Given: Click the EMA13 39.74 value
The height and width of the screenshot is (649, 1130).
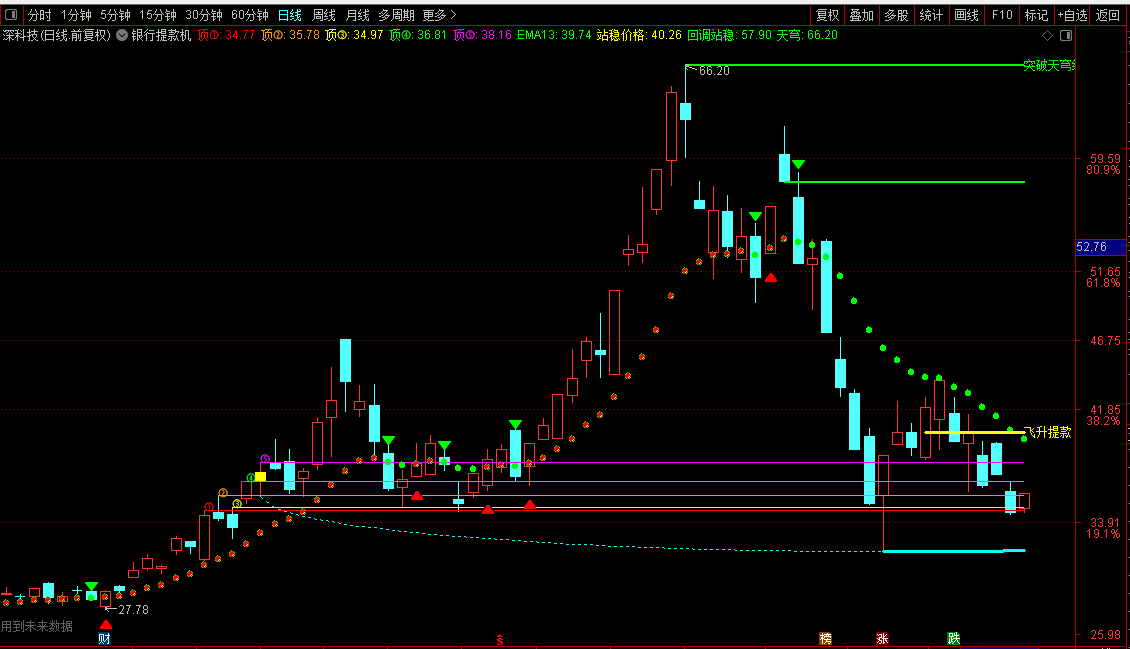Looking at the screenshot, I should point(554,35).
